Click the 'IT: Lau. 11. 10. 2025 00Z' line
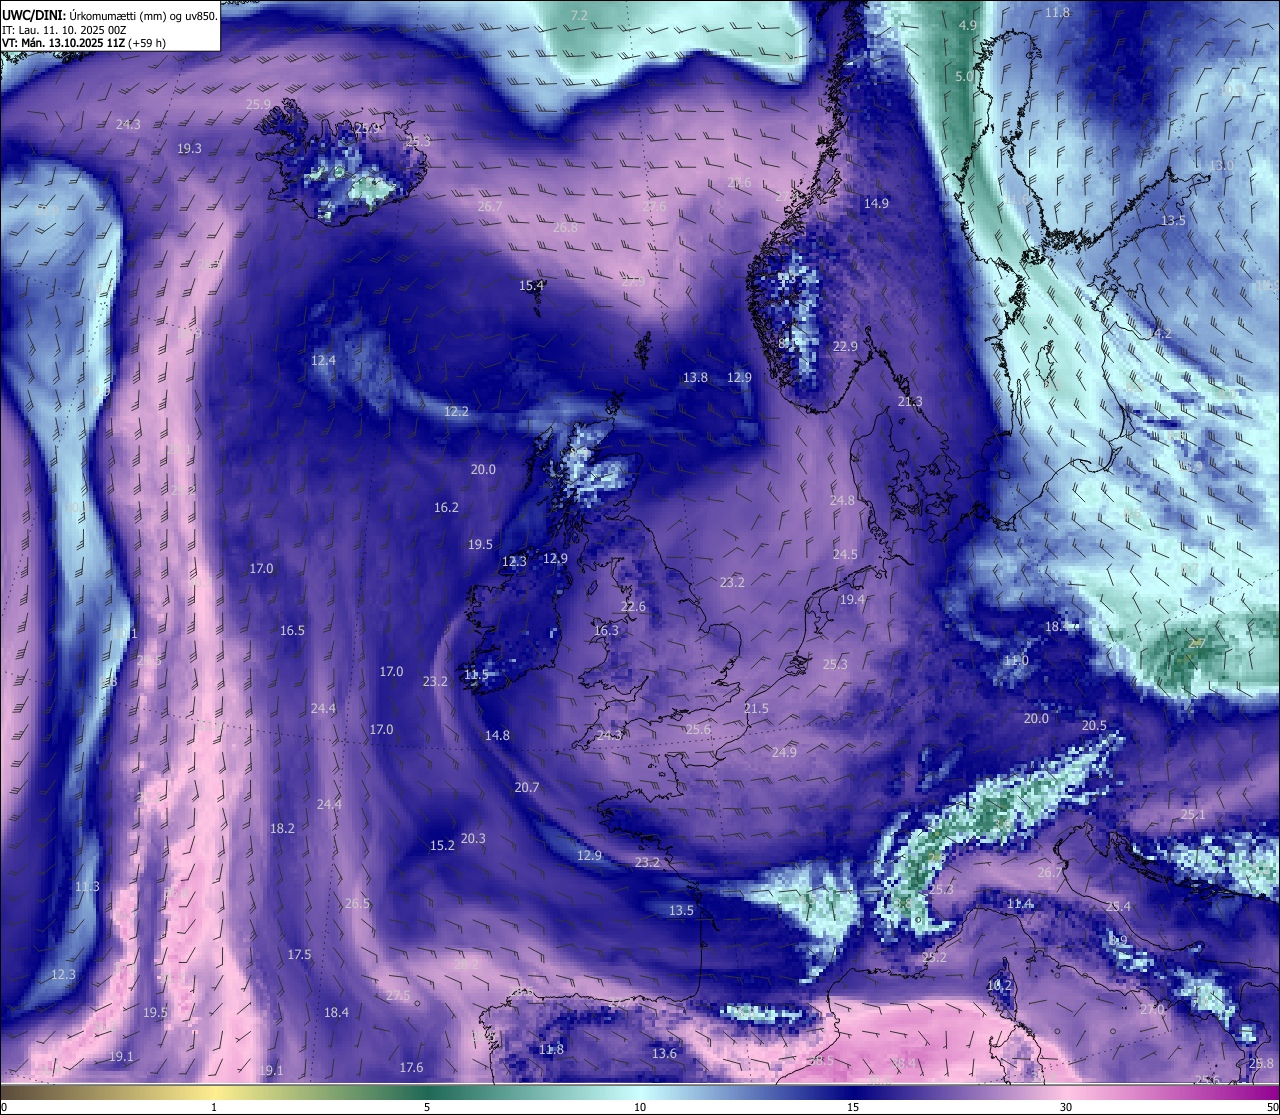This screenshot has height=1115, width=1280. click(64, 30)
